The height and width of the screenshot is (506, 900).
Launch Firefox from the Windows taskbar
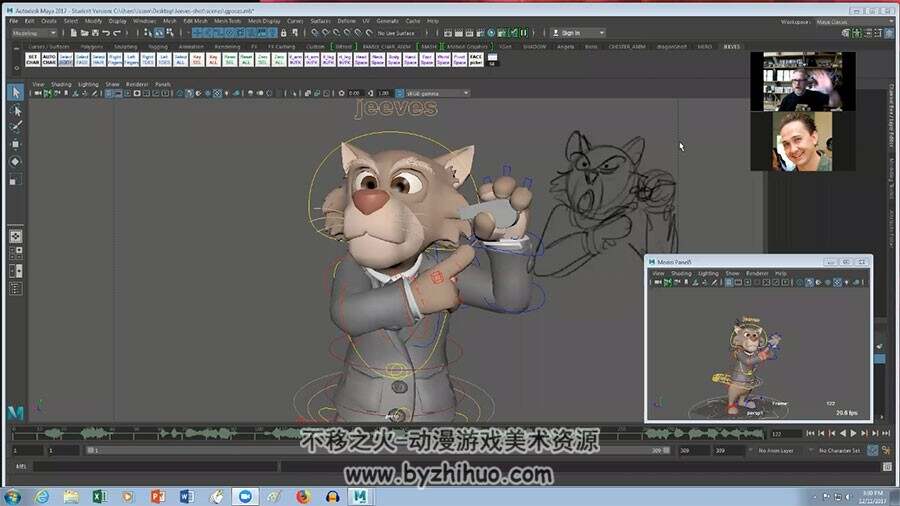303,496
